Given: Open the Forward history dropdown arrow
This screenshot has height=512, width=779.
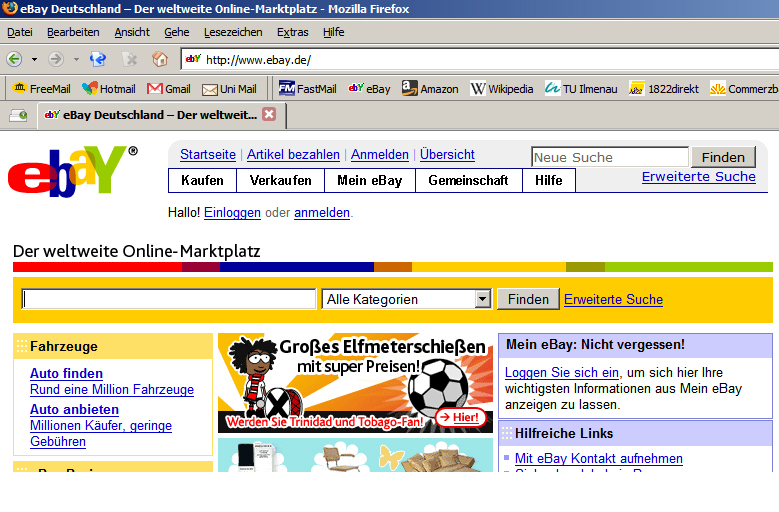Looking at the screenshot, I should click(76, 59).
